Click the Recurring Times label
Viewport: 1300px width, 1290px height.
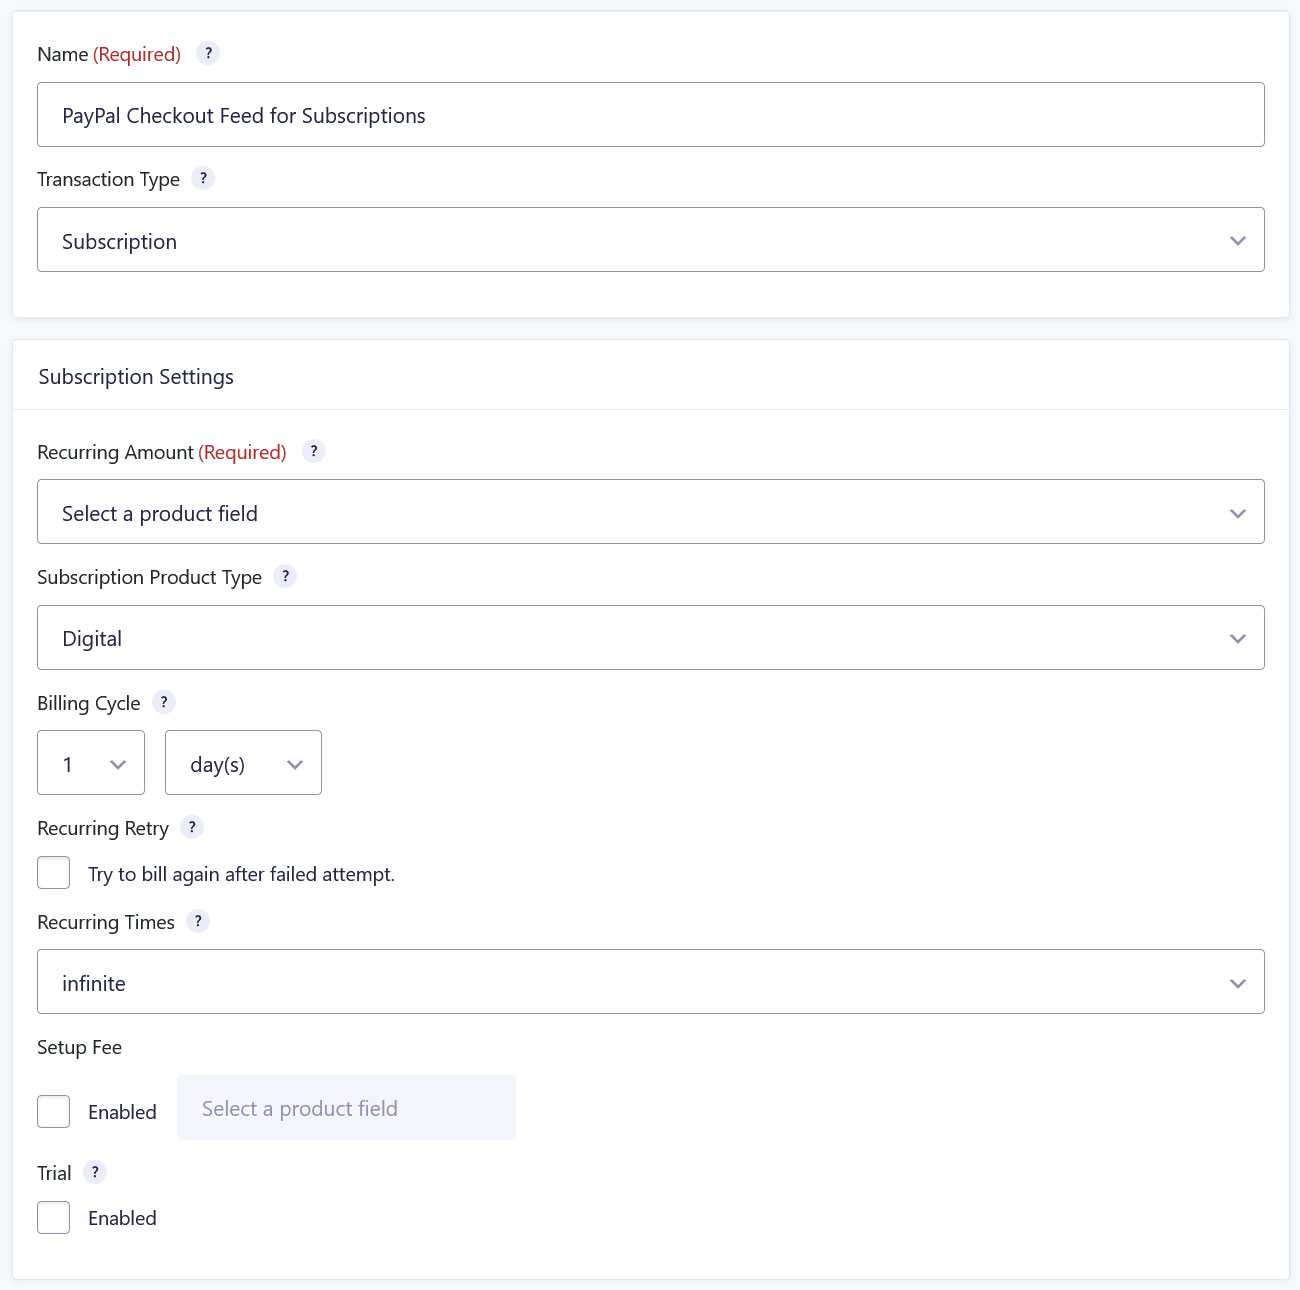106,922
